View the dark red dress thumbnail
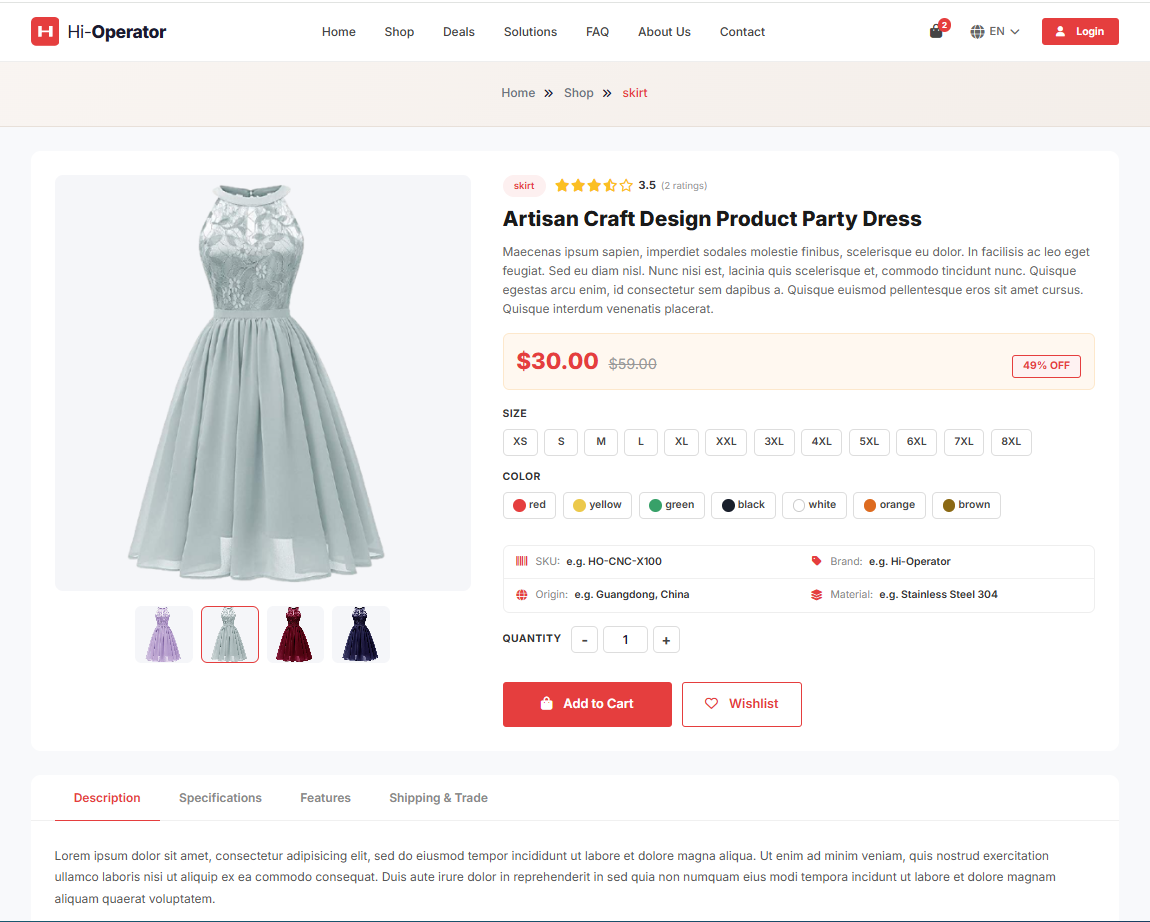The height and width of the screenshot is (922, 1150). point(295,634)
